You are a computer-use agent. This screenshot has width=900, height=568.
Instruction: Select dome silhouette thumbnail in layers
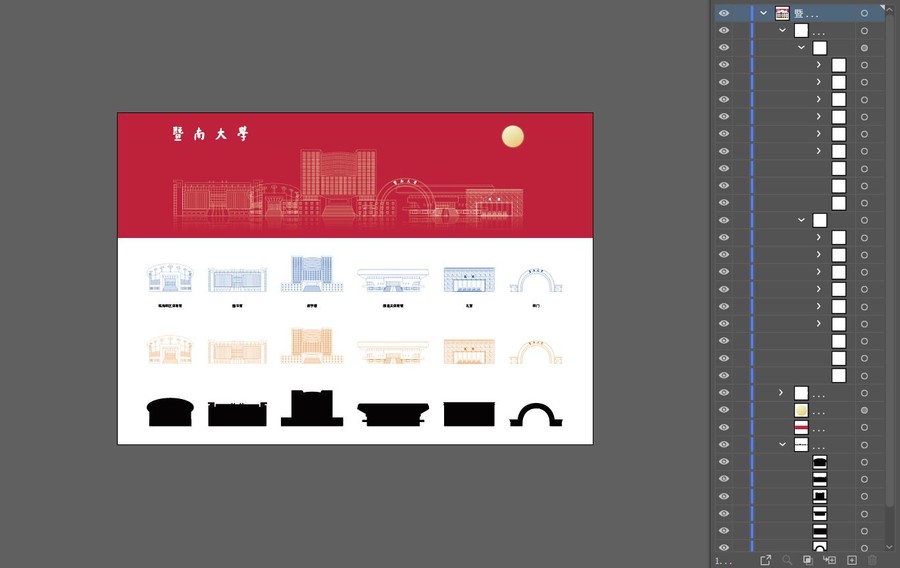(x=820, y=462)
